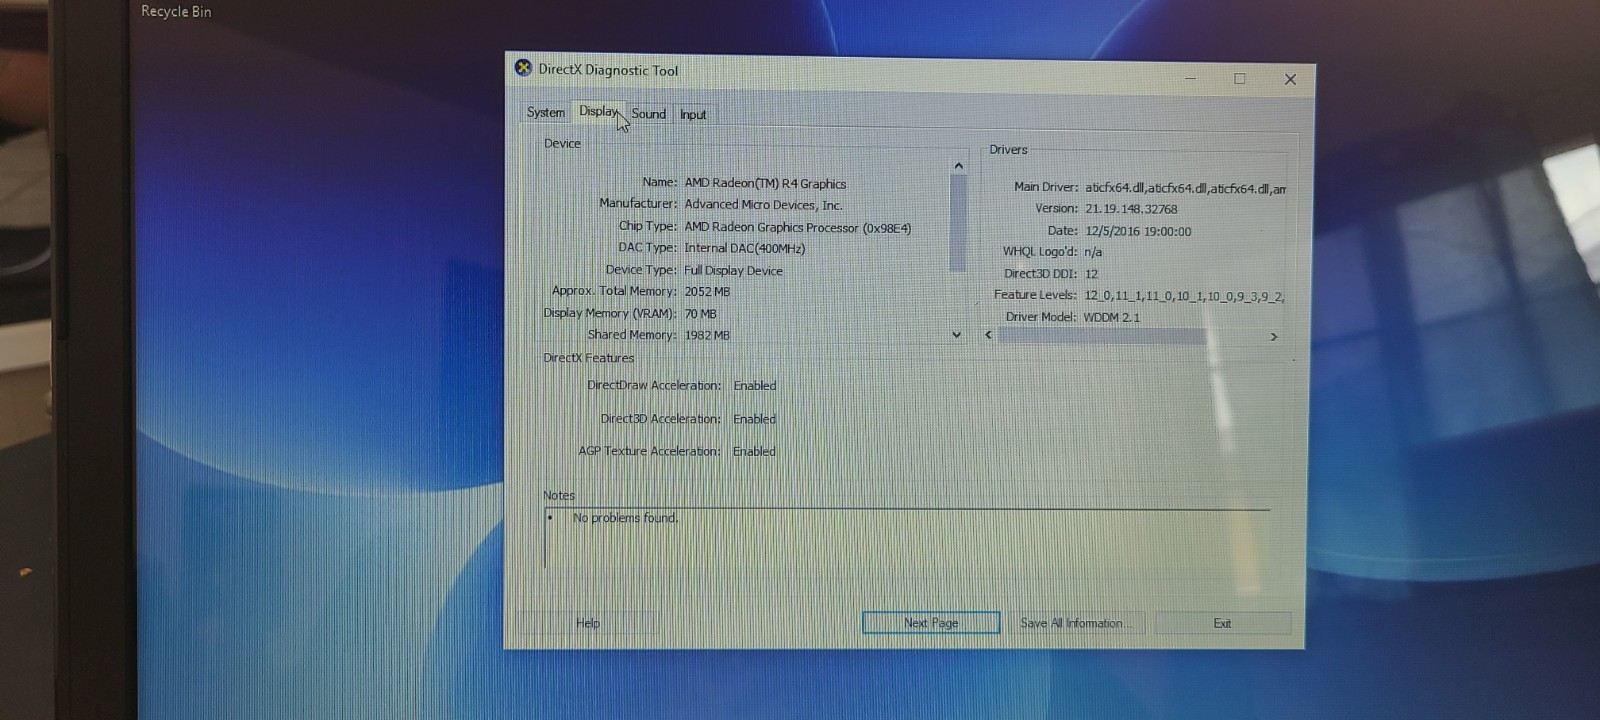Click the Device panel vertical scrollbar thumb

pyautogui.click(x=958, y=223)
